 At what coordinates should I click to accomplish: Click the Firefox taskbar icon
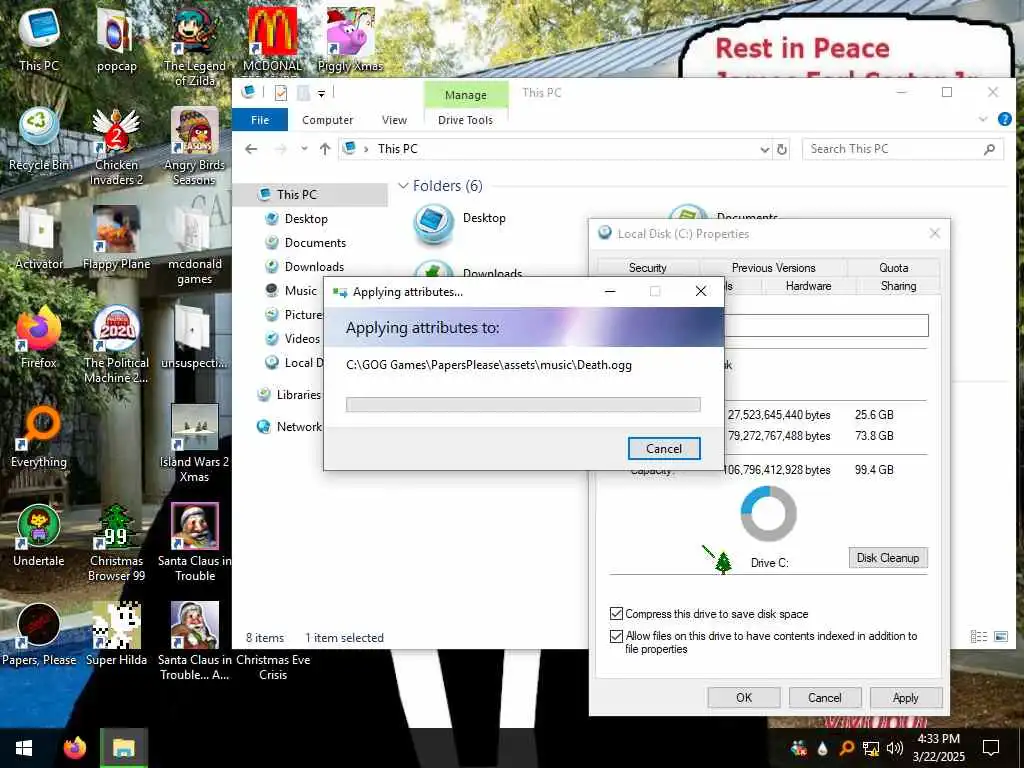coord(74,748)
